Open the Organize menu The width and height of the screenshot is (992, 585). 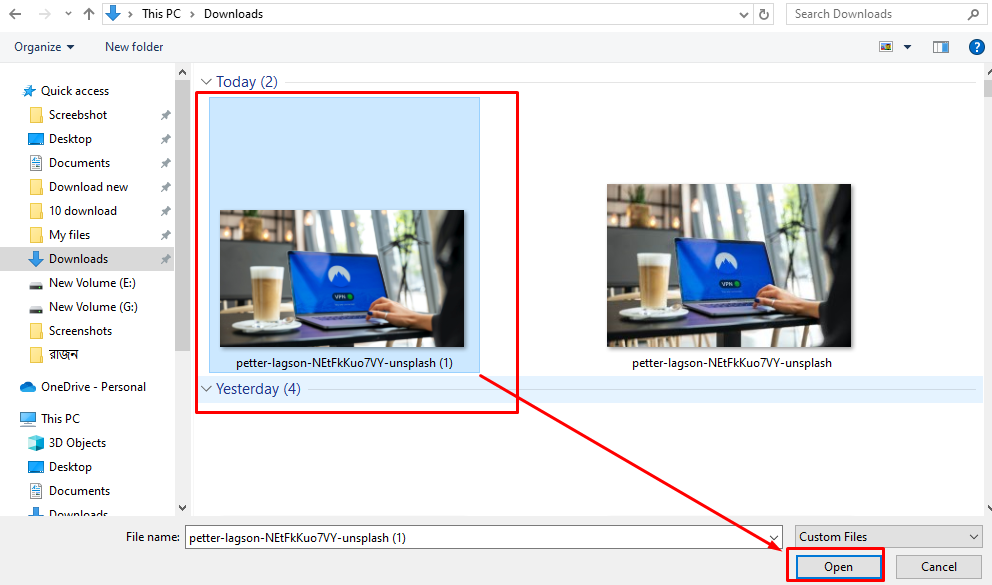coord(44,47)
